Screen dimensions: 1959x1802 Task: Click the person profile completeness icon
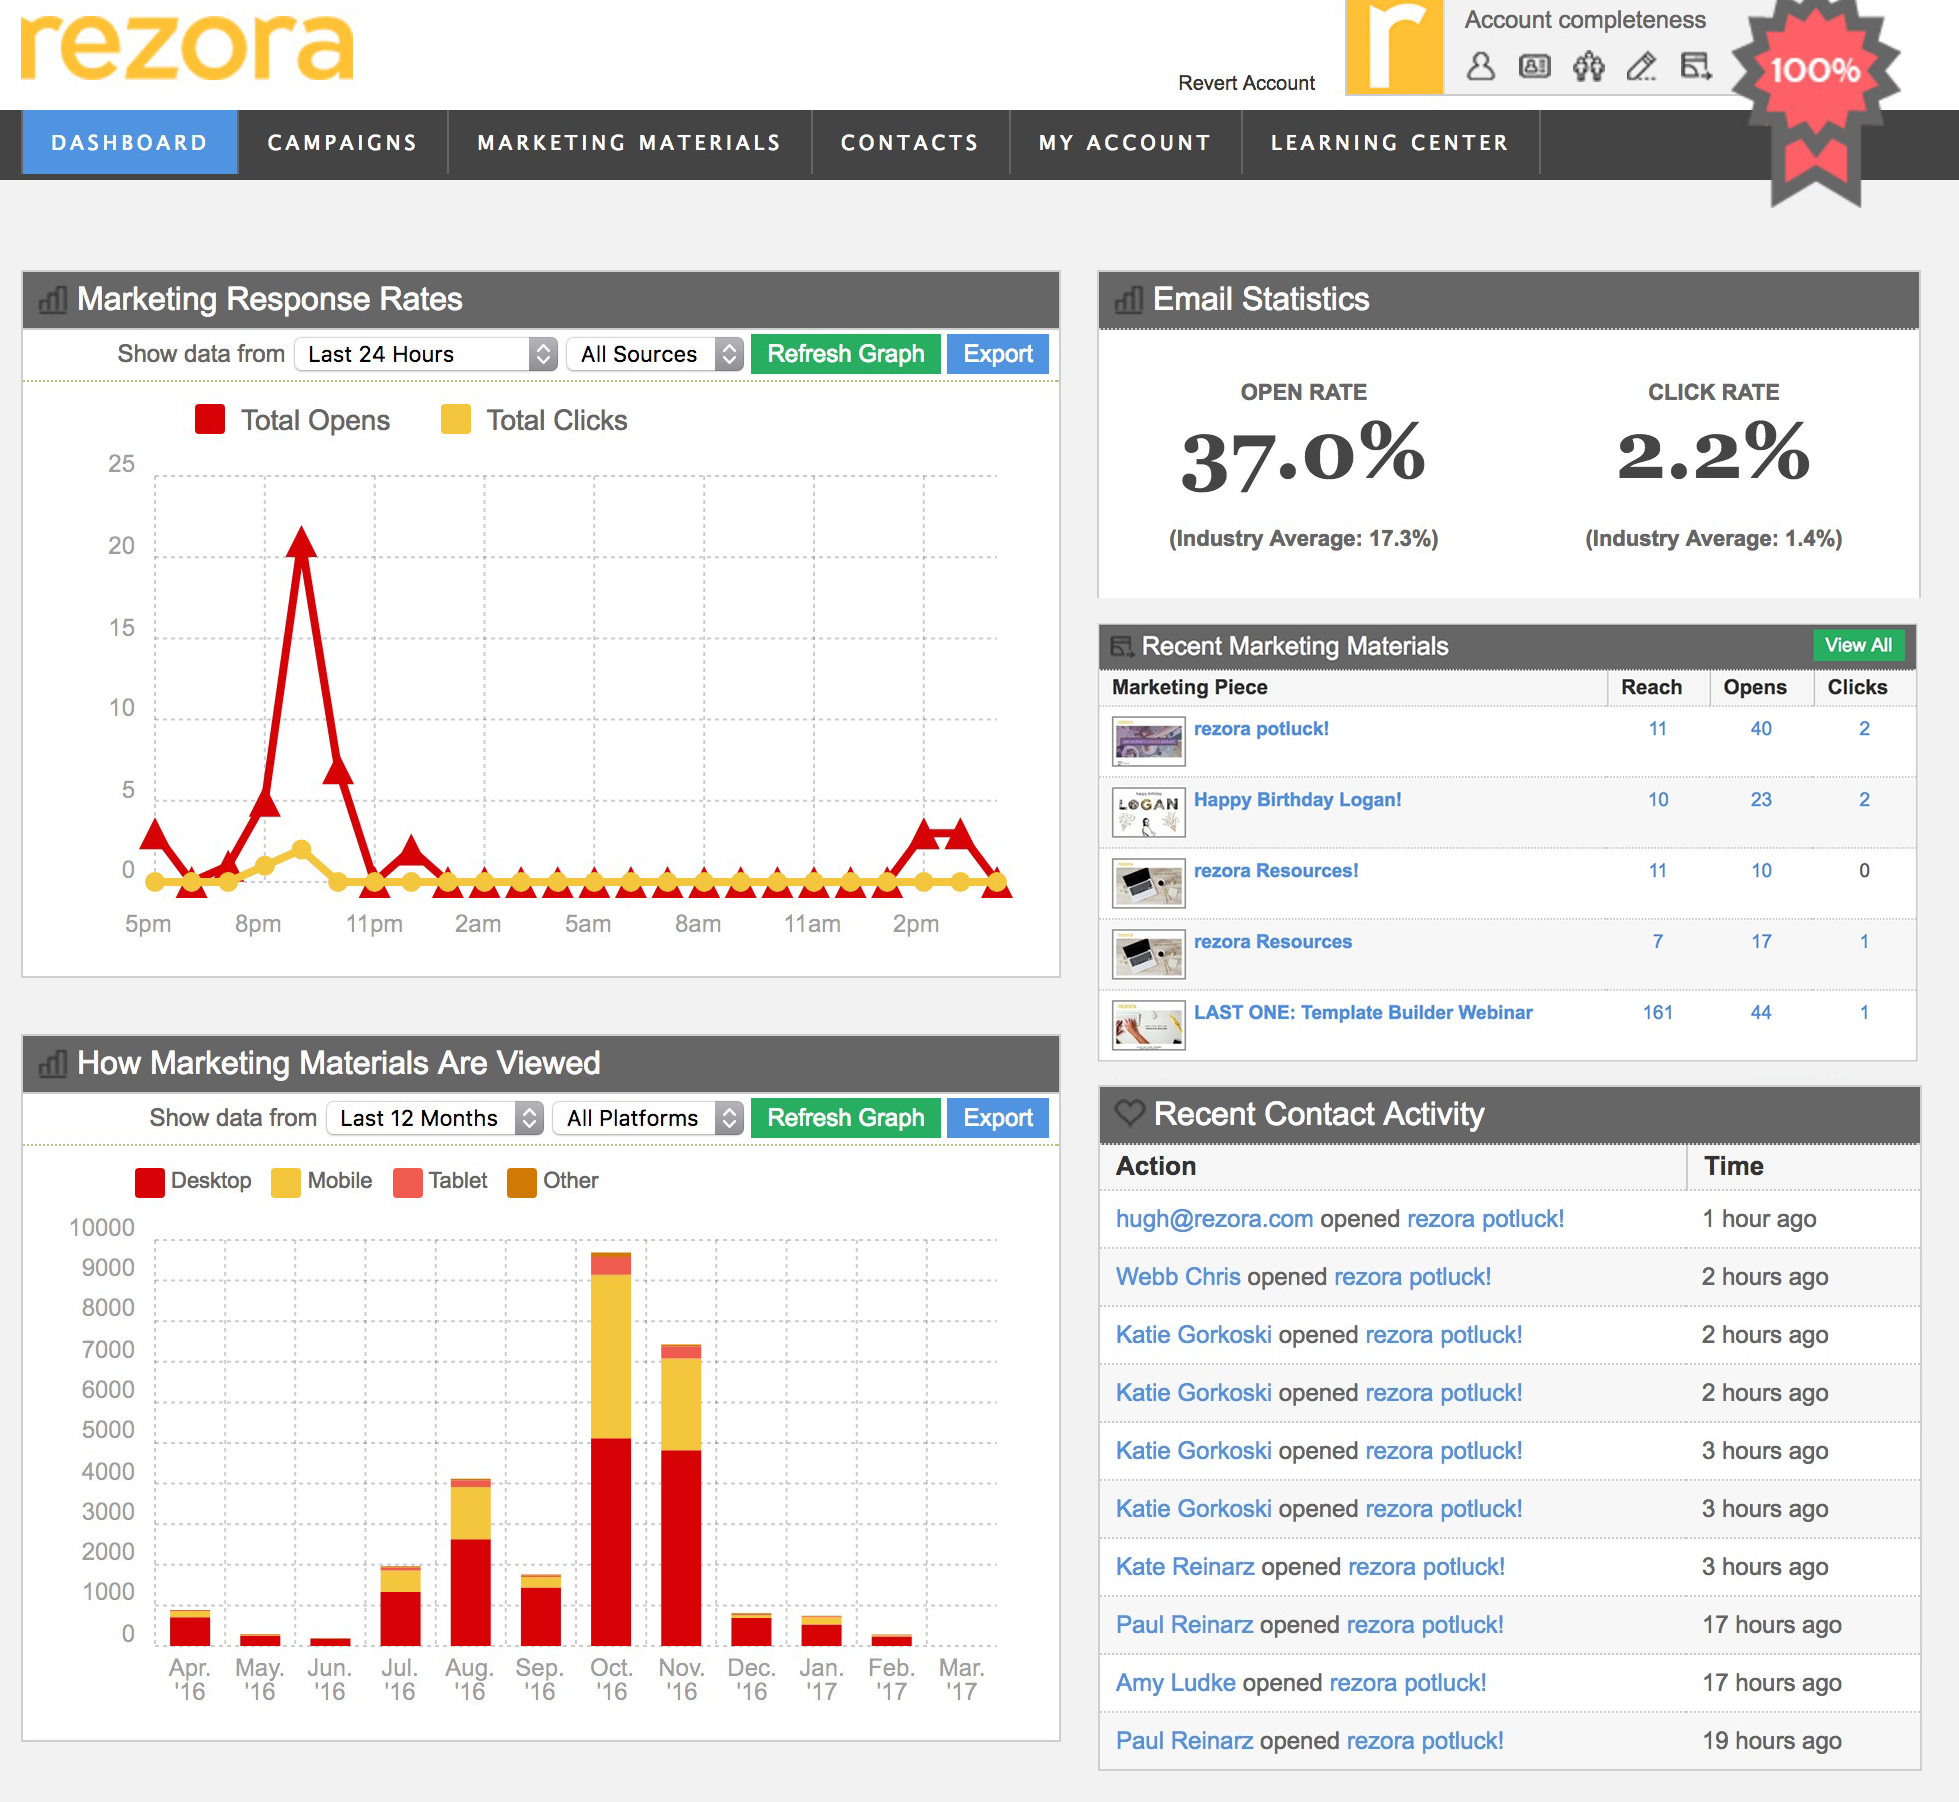point(1481,67)
